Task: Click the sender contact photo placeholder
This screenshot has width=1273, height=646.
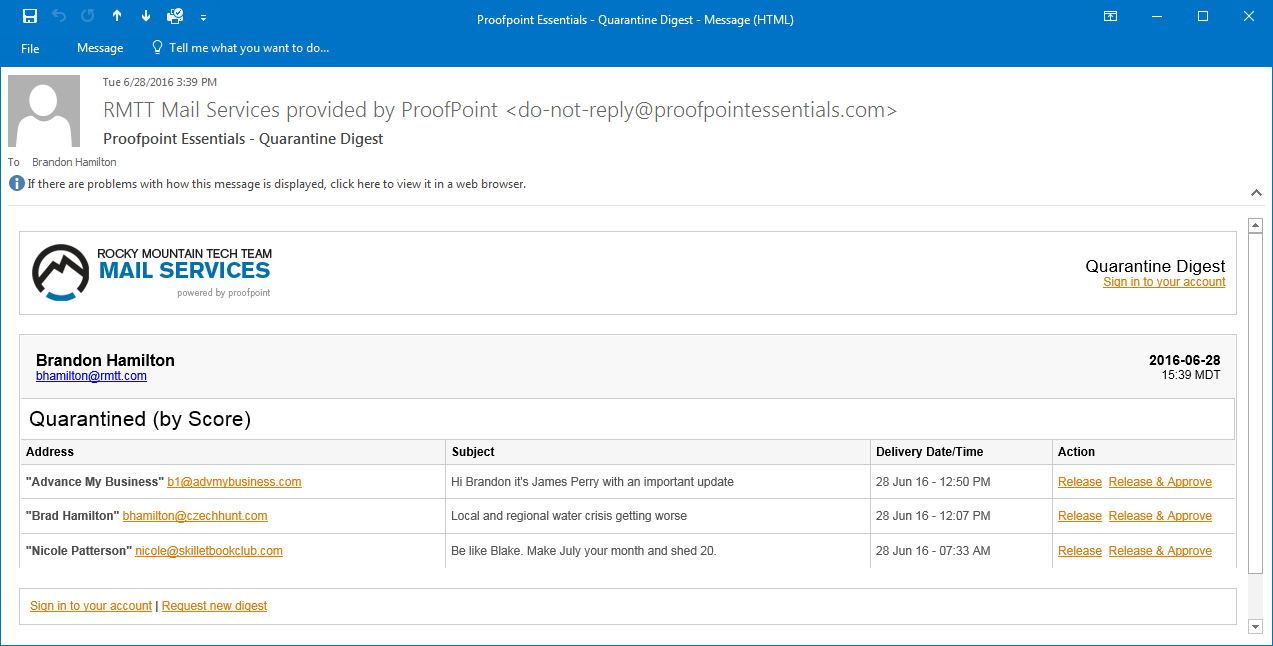Action: point(44,111)
